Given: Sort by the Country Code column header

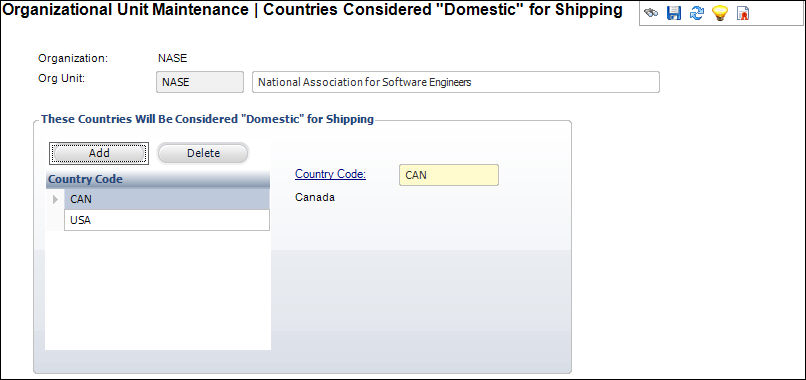Looking at the screenshot, I should (x=157, y=179).
